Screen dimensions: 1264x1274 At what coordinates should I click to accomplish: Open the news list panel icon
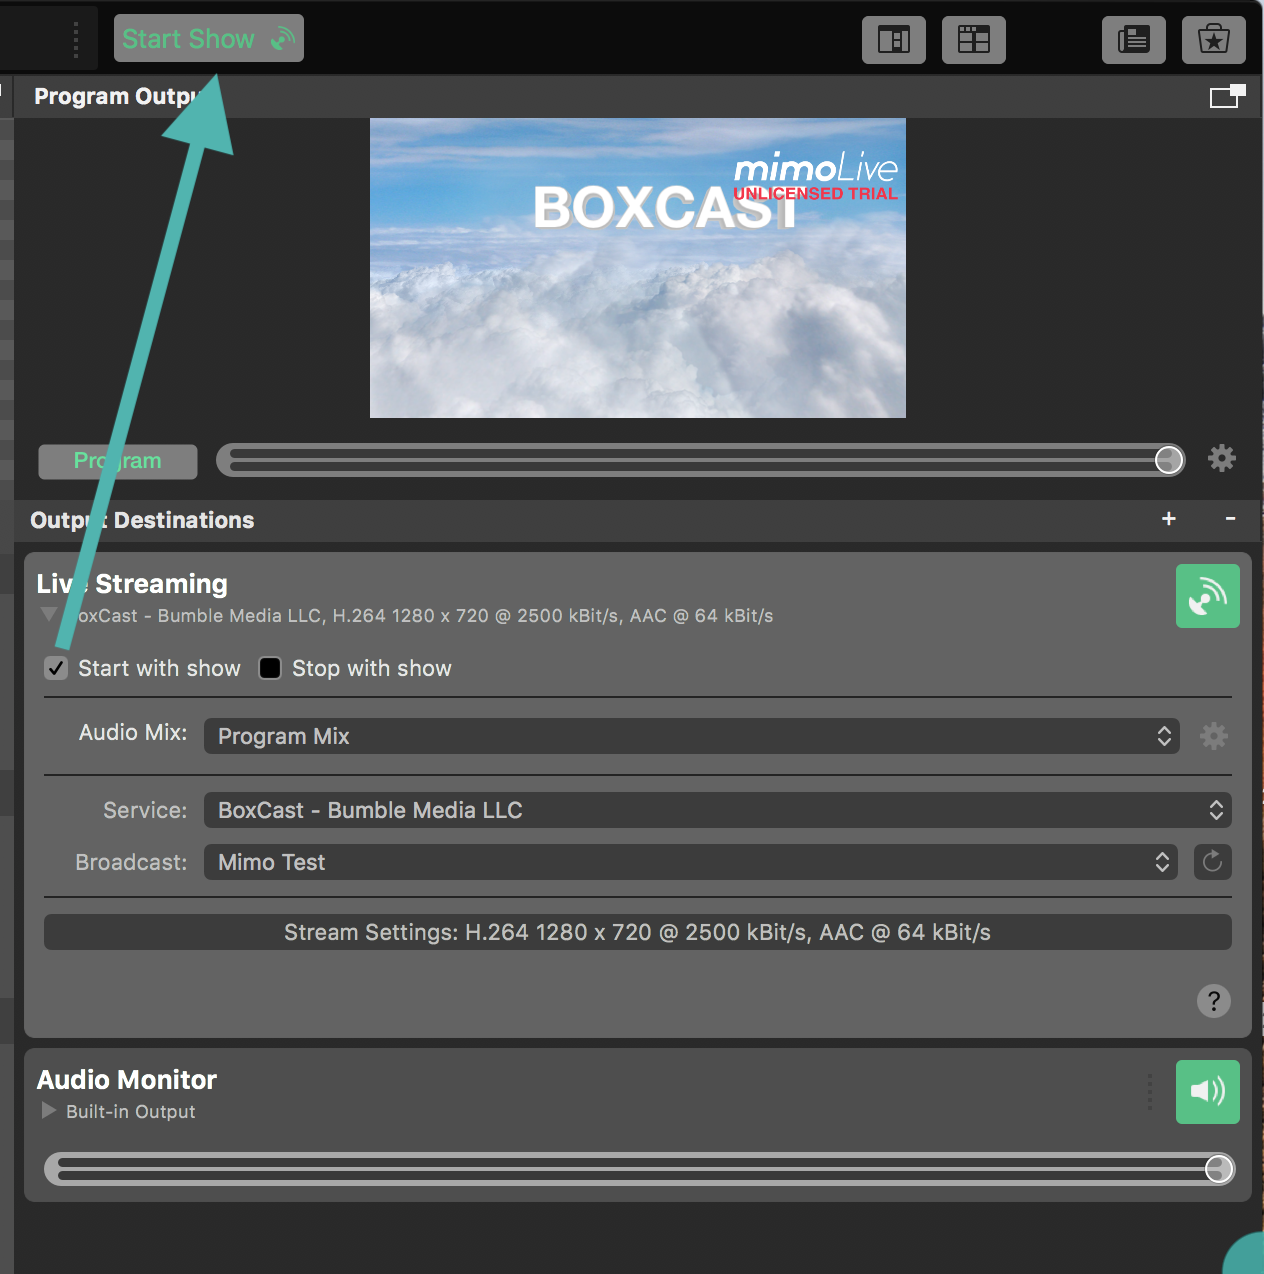[x=1133, y=40]
